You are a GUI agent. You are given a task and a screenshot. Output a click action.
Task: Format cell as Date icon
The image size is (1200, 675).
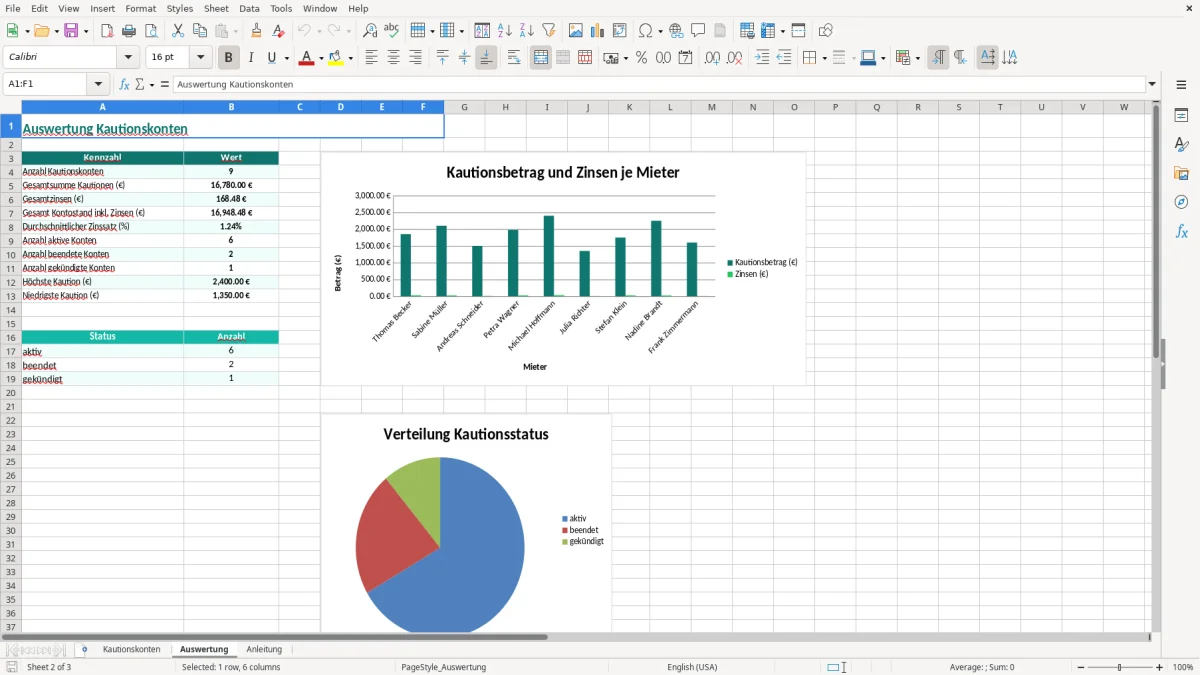(x=685, y=58)
